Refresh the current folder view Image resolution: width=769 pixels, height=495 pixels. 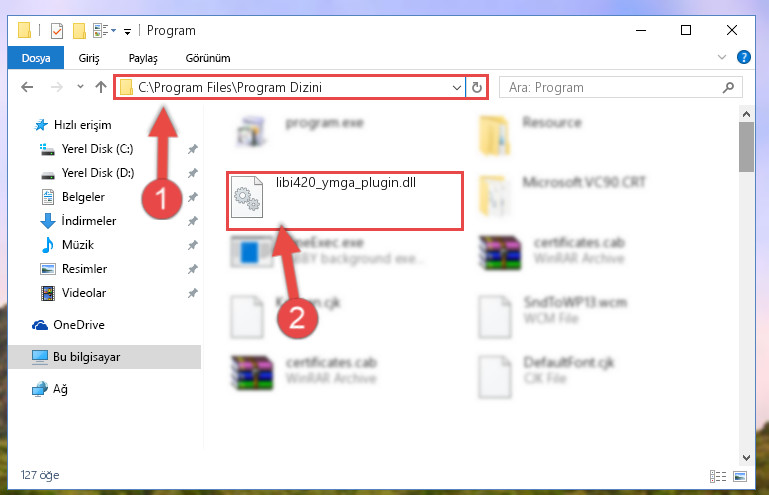tap(477, 87)
